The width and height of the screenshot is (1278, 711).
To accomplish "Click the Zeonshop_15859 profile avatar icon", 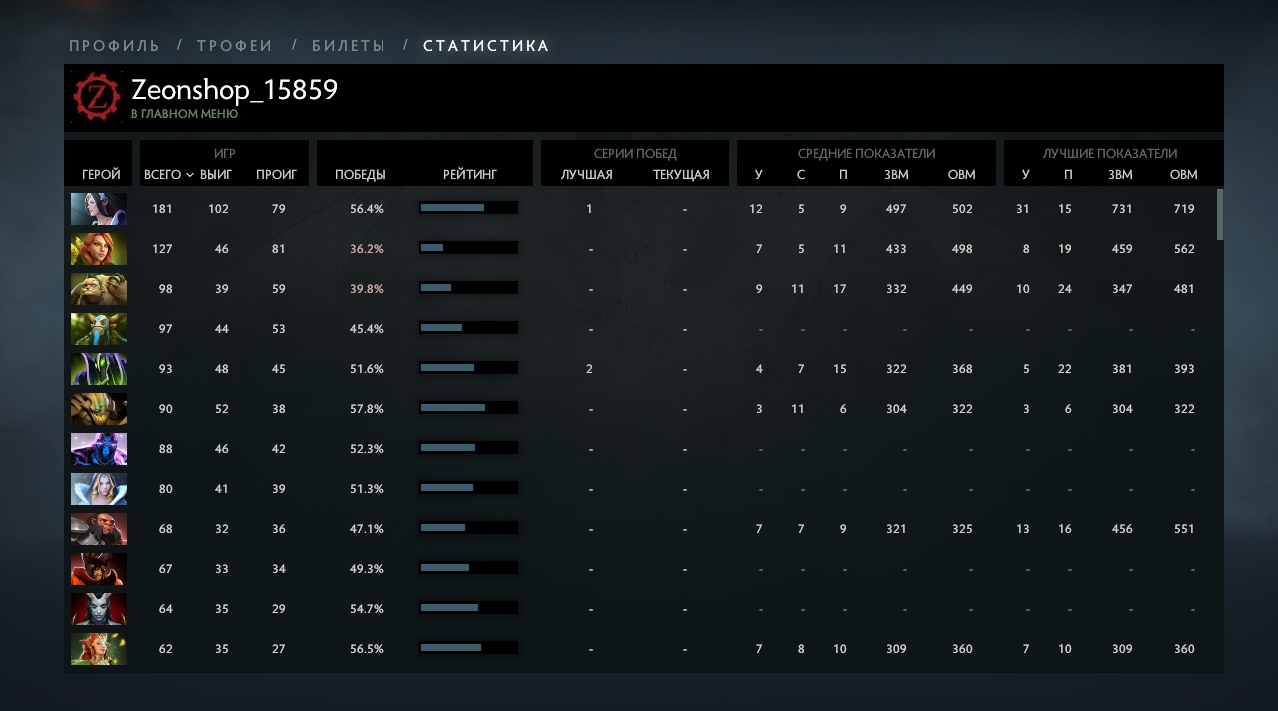I will point(97,97).
